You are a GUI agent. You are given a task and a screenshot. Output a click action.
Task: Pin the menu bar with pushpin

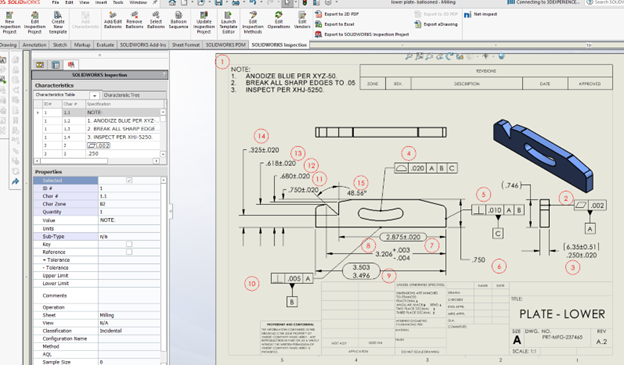point(155,2)
